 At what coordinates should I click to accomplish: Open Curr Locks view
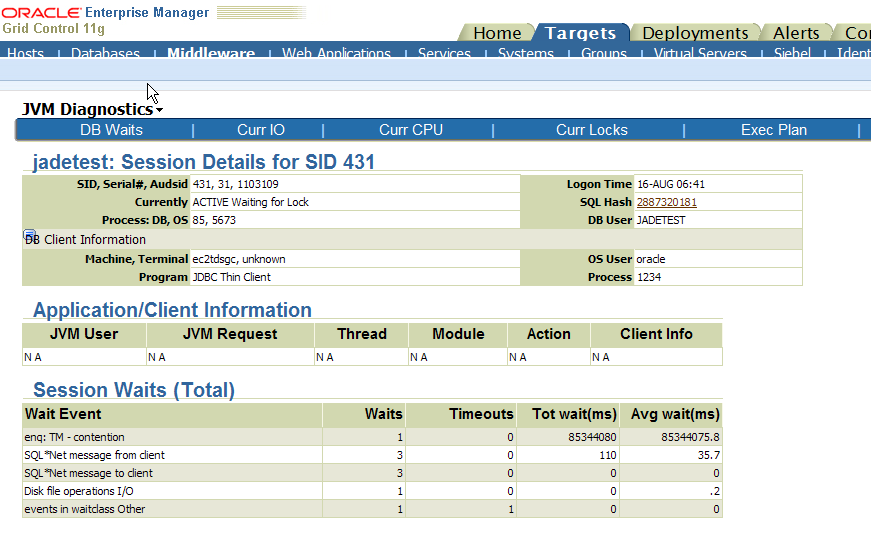tap(592, 130)
